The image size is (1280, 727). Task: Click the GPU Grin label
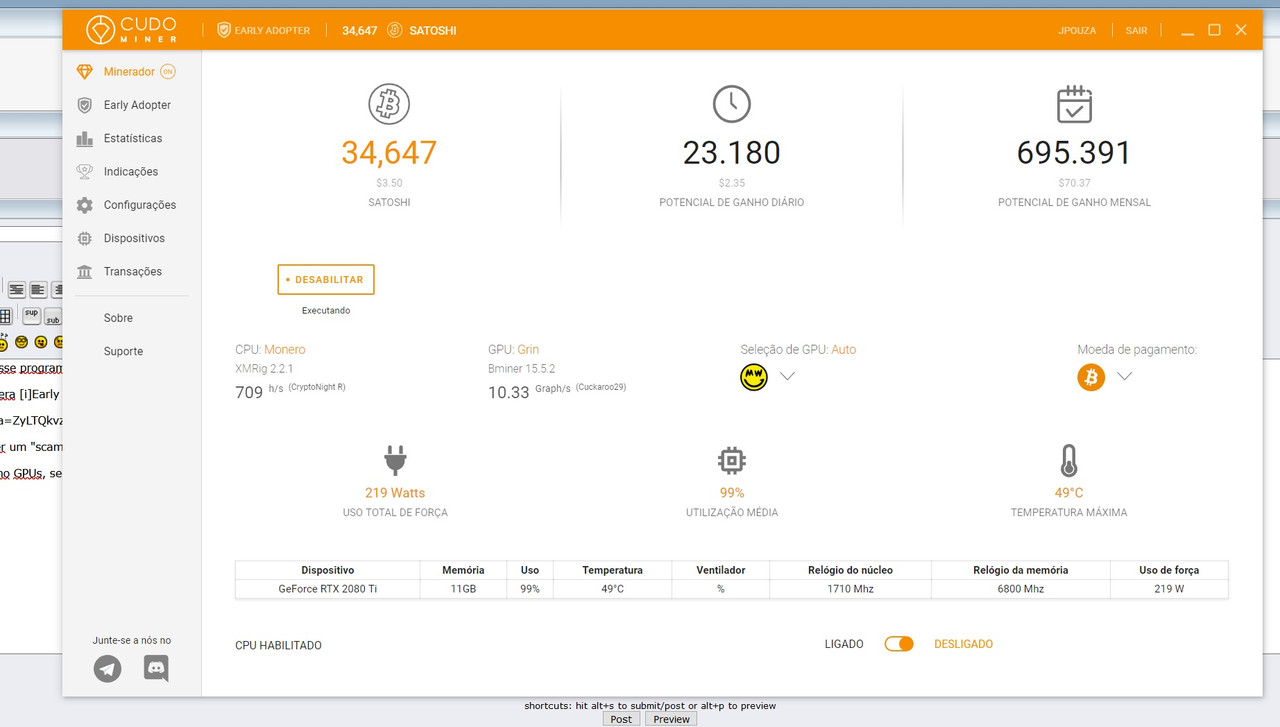[x=513, y=350]
